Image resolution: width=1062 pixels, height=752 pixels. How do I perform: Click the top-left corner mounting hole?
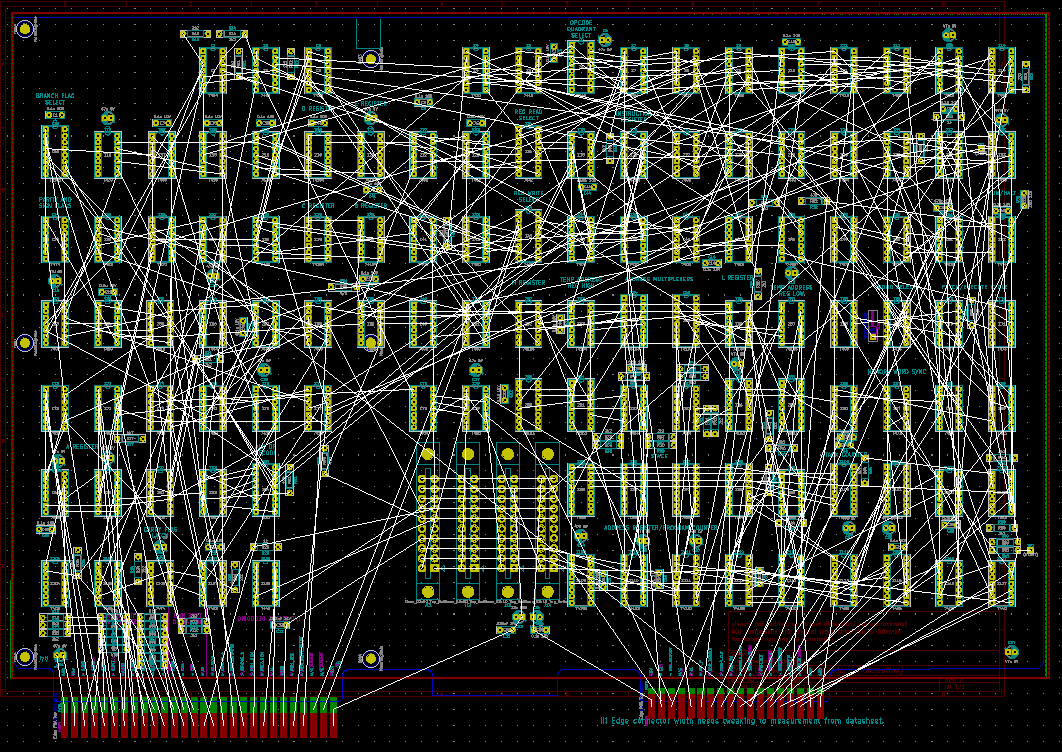click(x=25, y=29)
